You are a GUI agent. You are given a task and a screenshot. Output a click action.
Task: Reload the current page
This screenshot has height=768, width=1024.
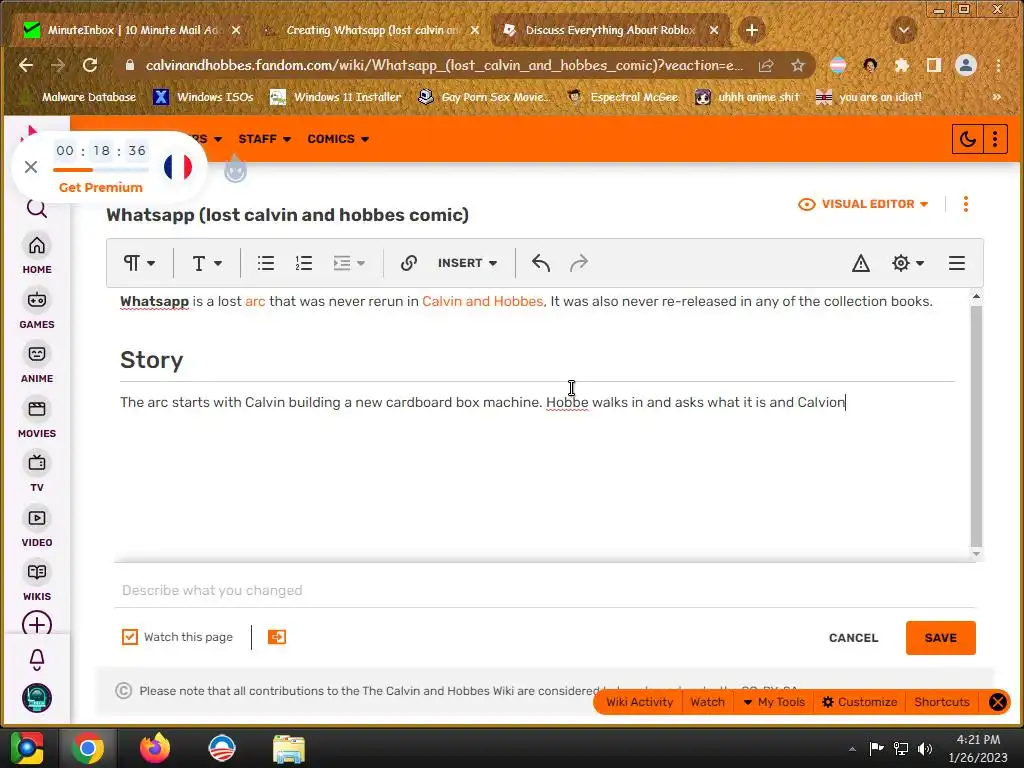click(90, 65)
